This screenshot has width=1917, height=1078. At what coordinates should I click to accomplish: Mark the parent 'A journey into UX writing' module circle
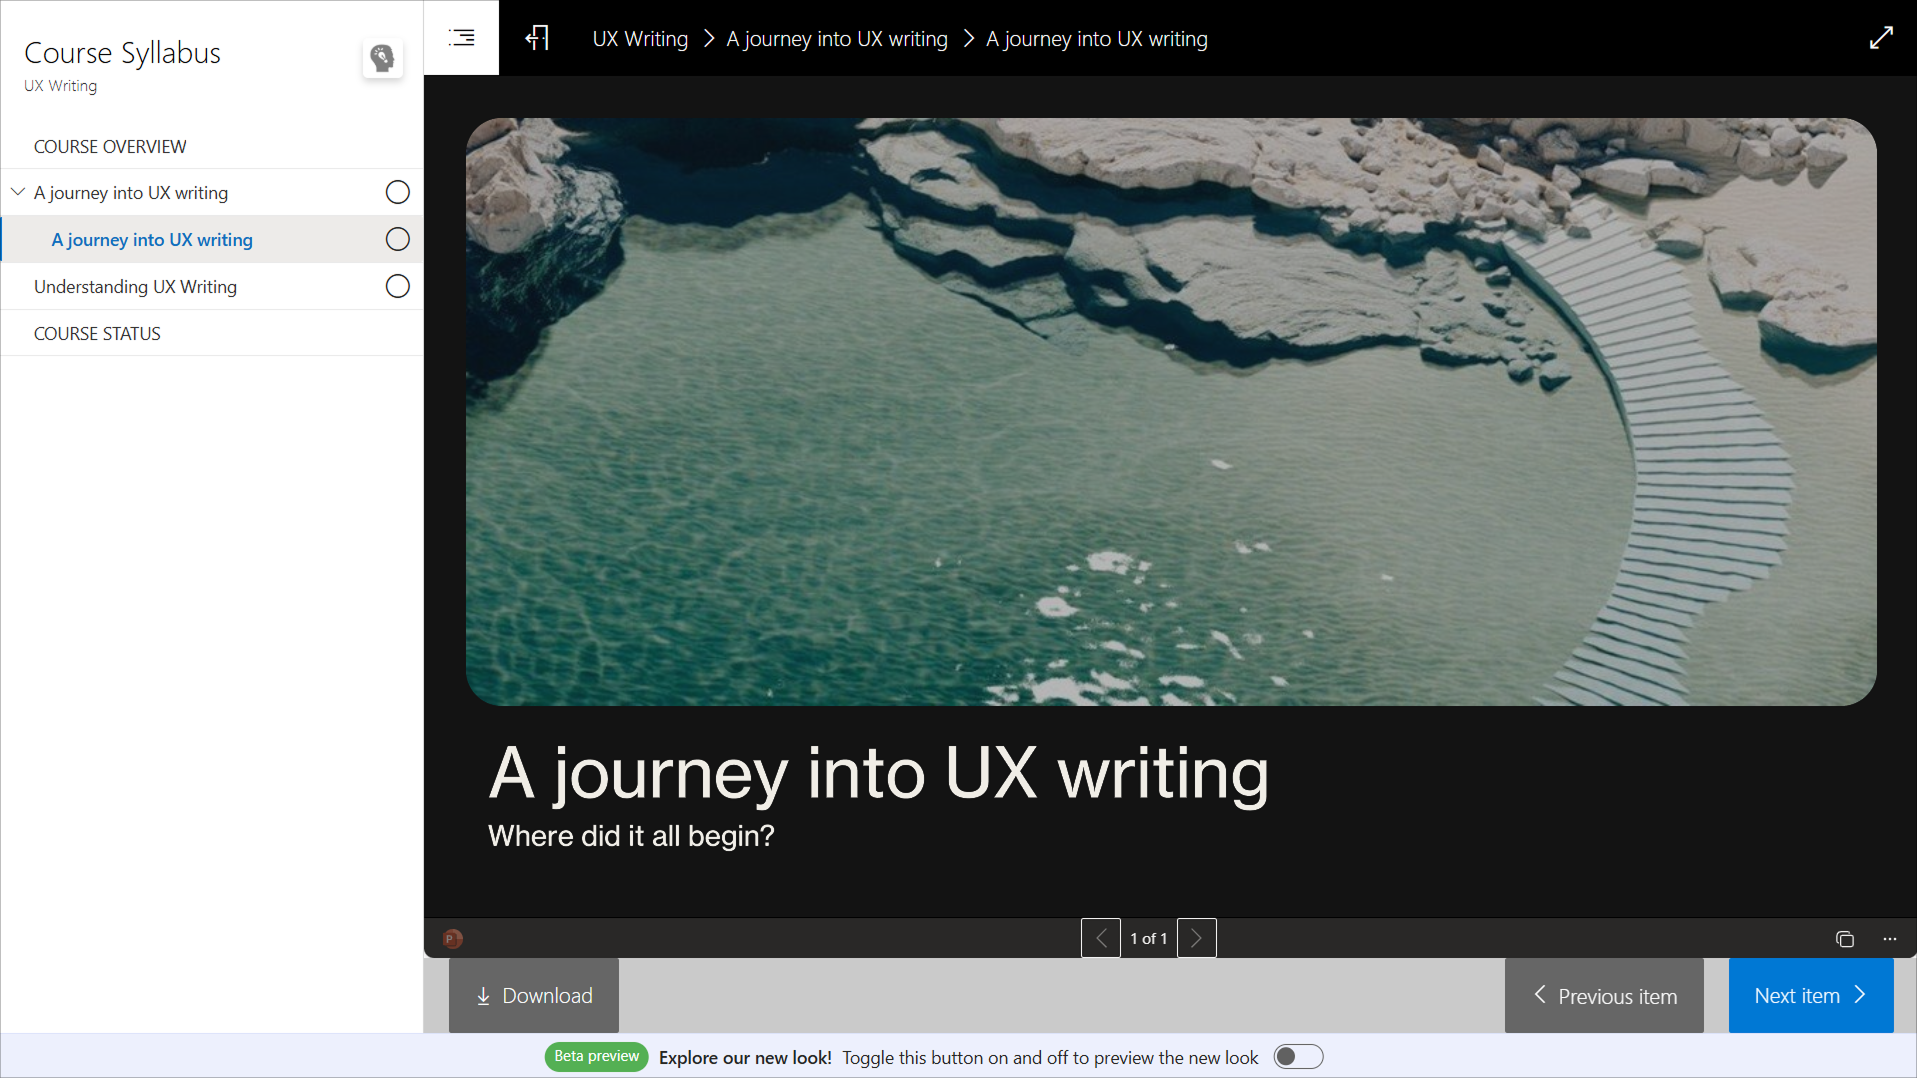pos(397,192)
